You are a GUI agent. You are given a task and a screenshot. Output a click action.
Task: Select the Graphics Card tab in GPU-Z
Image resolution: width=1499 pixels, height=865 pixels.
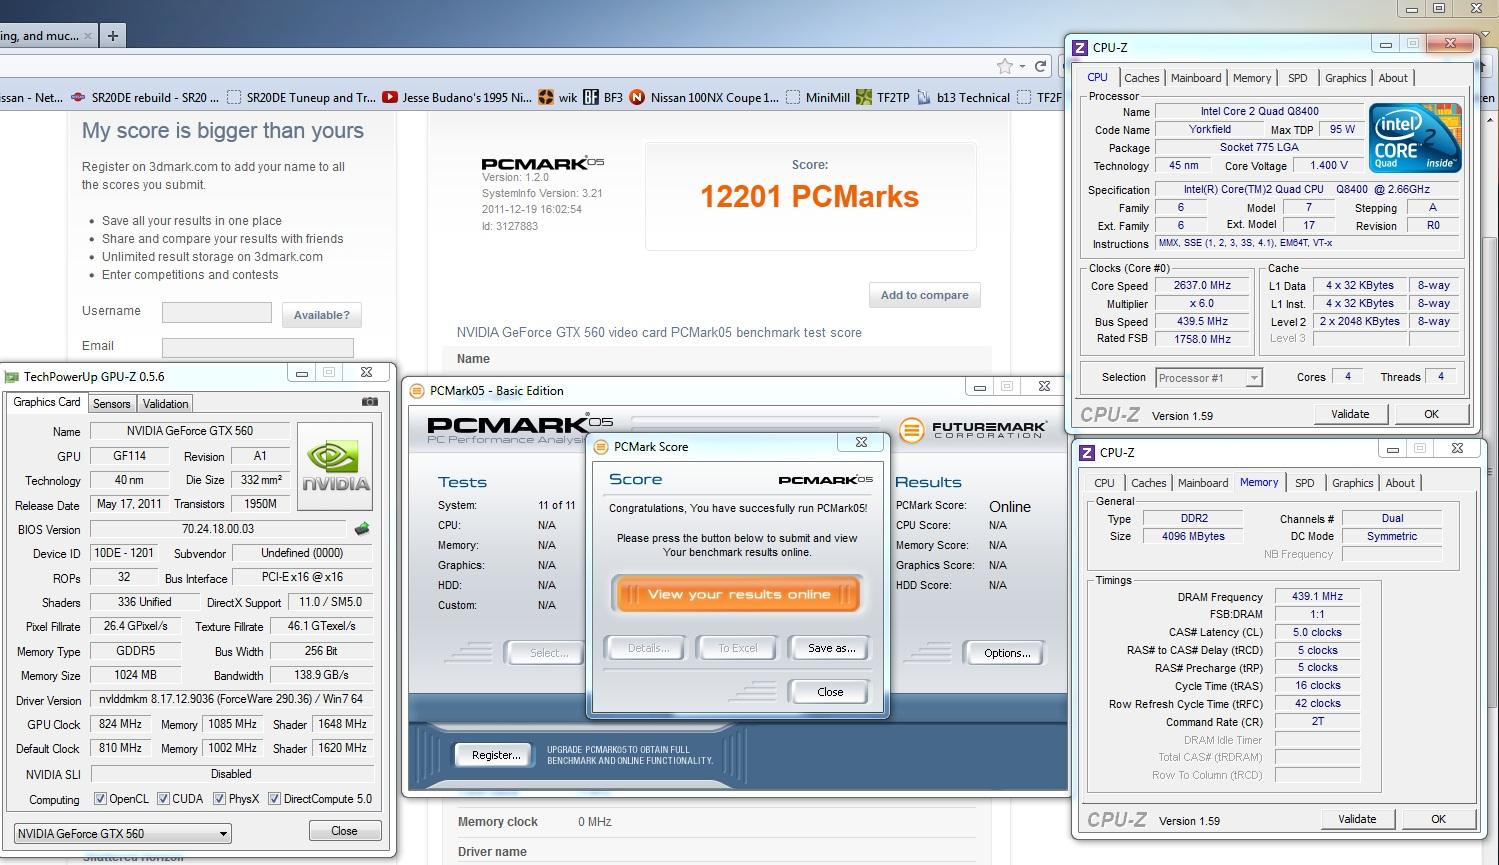point(47,402)
